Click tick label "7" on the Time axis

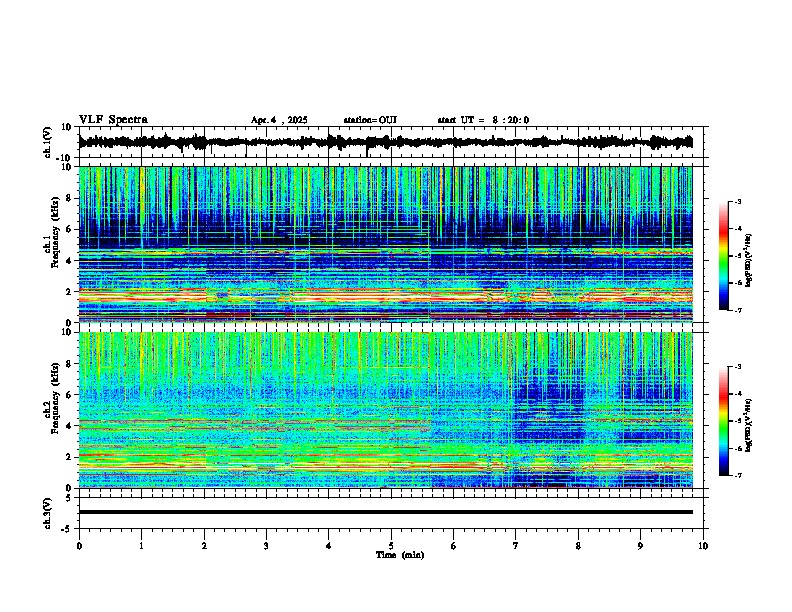pyautogui.click(x=516, y=546)
